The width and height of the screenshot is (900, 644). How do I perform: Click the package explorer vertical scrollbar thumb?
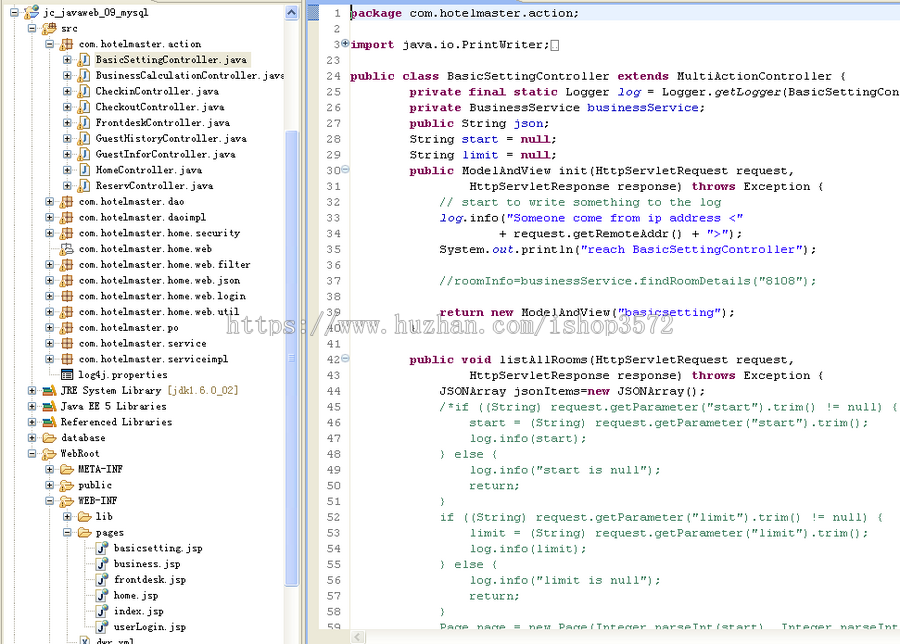(292, 358)
